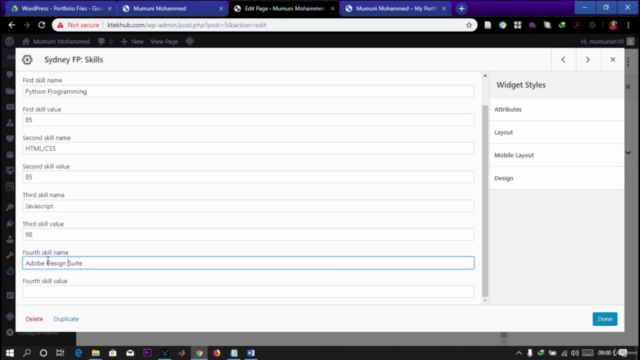Open Firefox from the taskbar
This screenshot has width=640, height=360.
coord(216,353)
